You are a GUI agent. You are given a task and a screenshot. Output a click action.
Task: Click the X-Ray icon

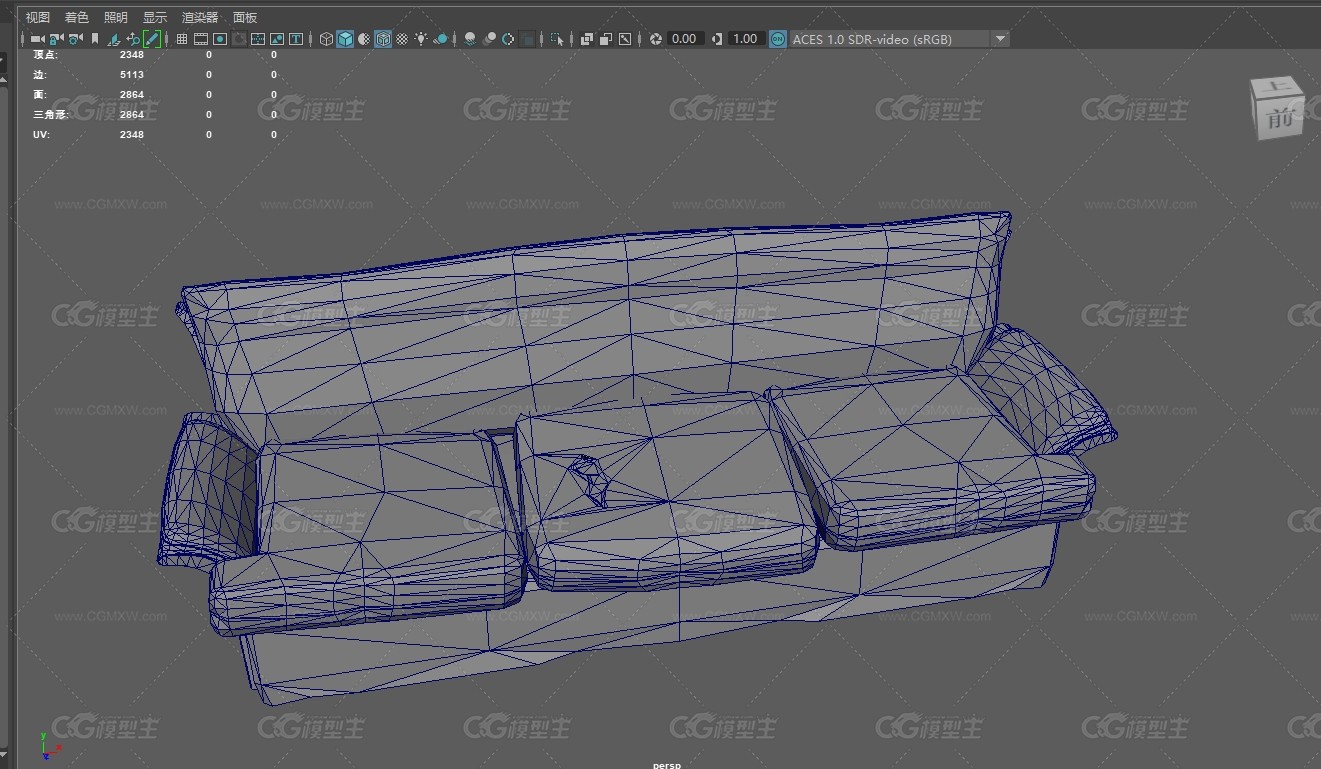click(587, 39)
